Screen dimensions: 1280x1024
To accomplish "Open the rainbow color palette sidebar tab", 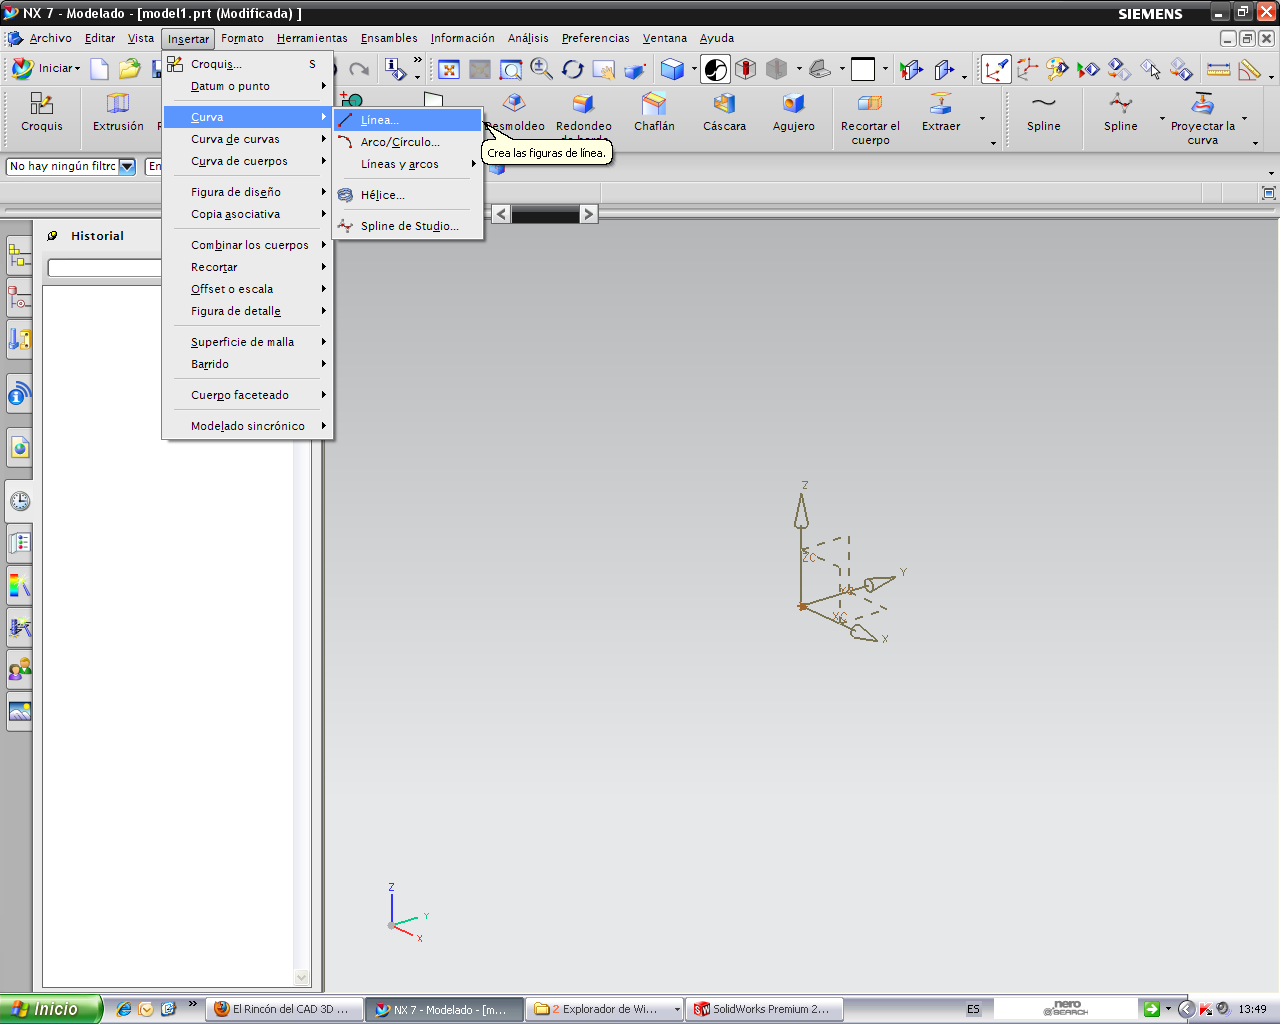I will pos(19,585).
